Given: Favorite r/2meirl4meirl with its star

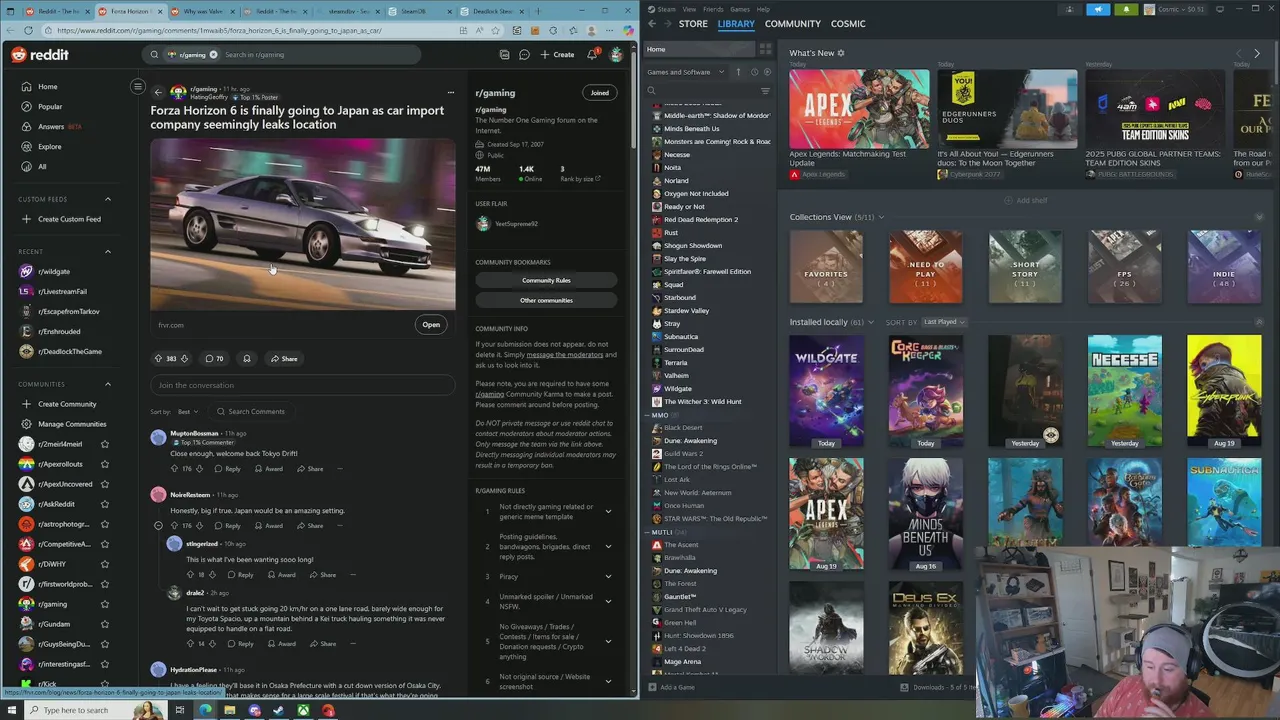Looking at the screenshot, I should click(x=104, y=444).
